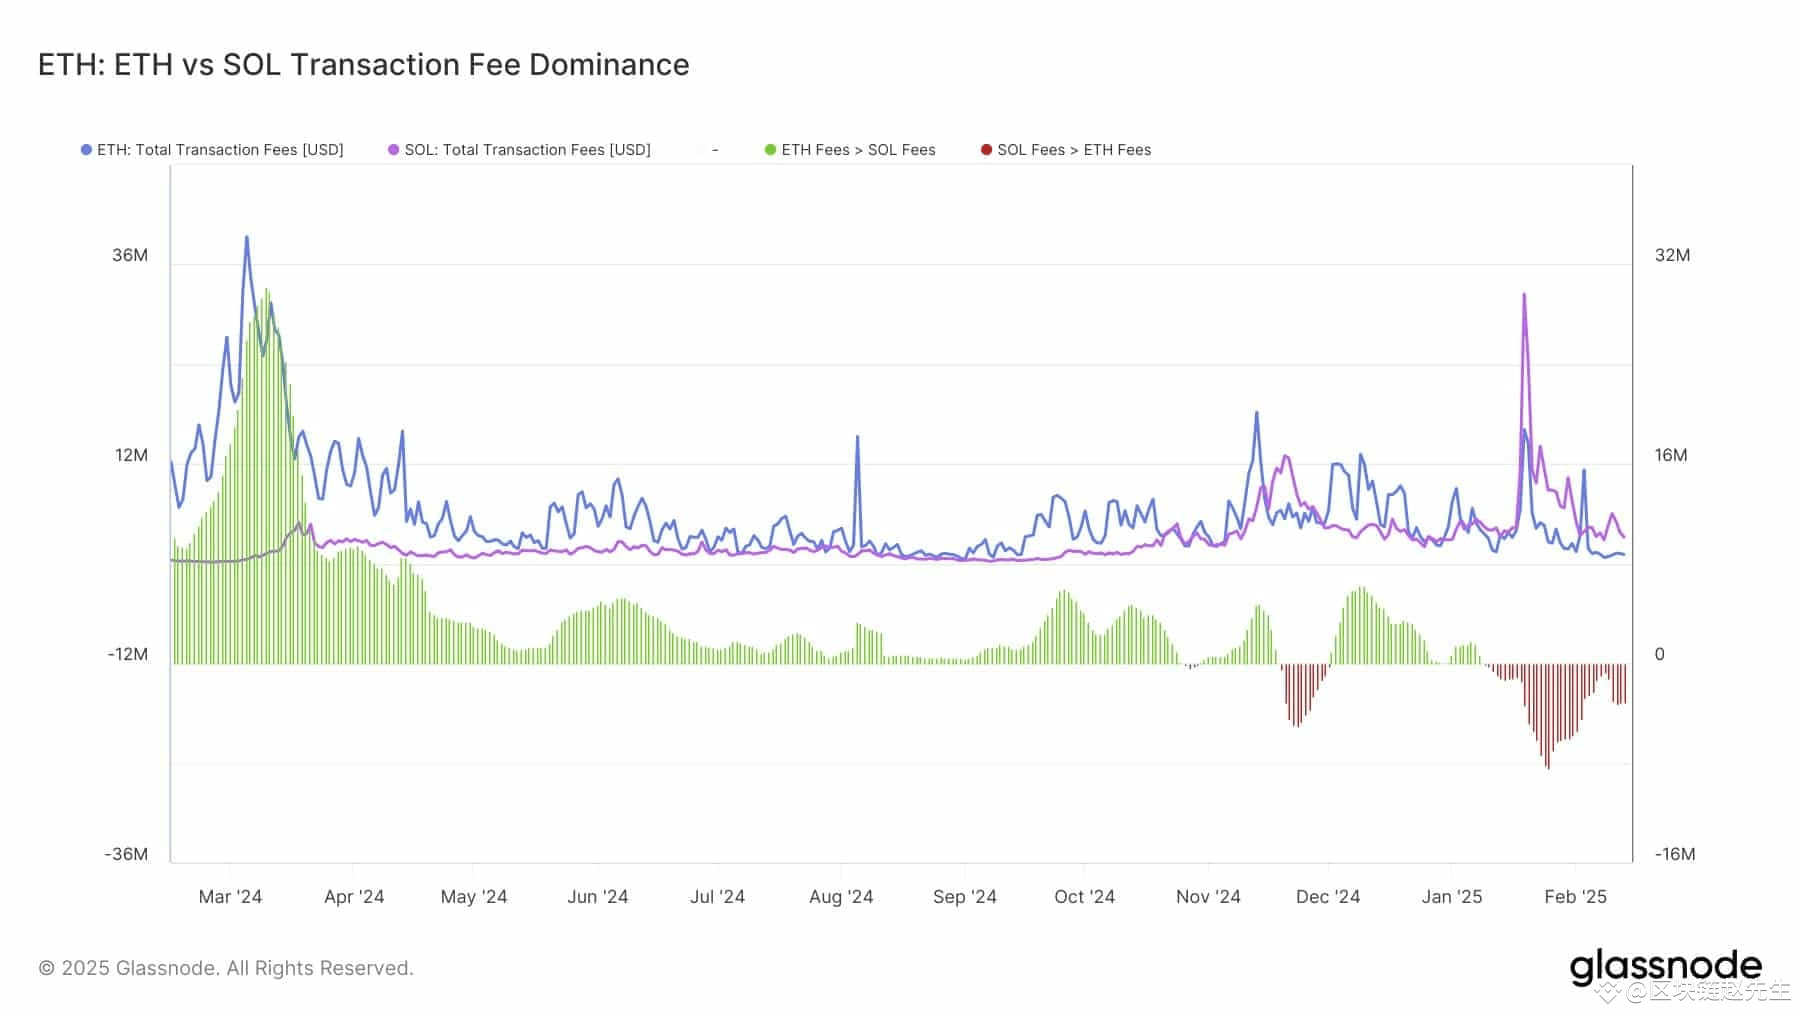Select the chart title 'ETH: ETH vs SOL Transaction Fee Dominance'
This screenshot has width=1800, height=1013.
click(x=363, y=64)
